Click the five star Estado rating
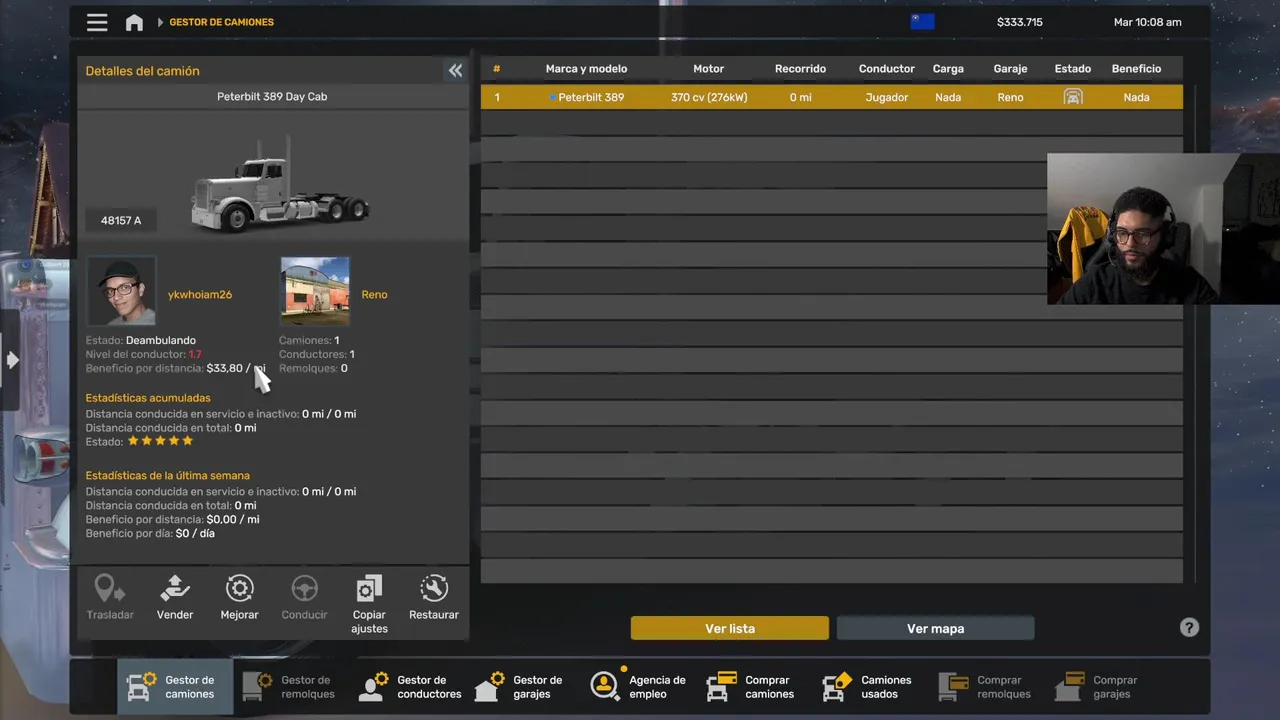 coord(160,441)
